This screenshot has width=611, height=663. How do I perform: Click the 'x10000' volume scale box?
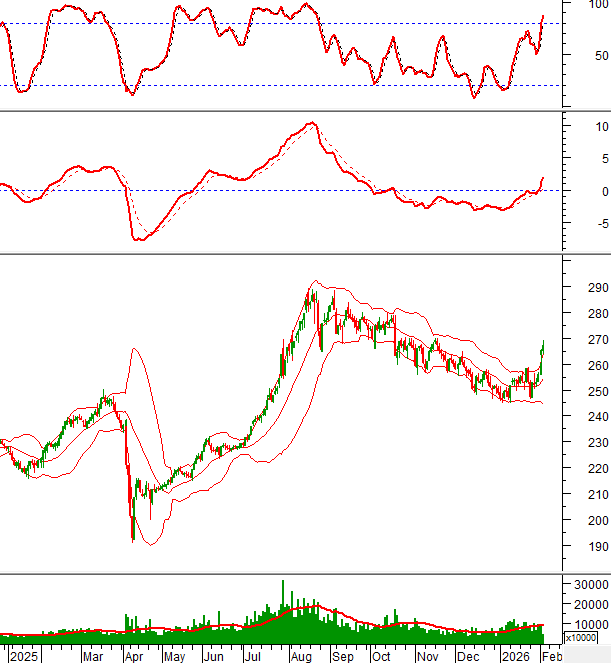581,637
